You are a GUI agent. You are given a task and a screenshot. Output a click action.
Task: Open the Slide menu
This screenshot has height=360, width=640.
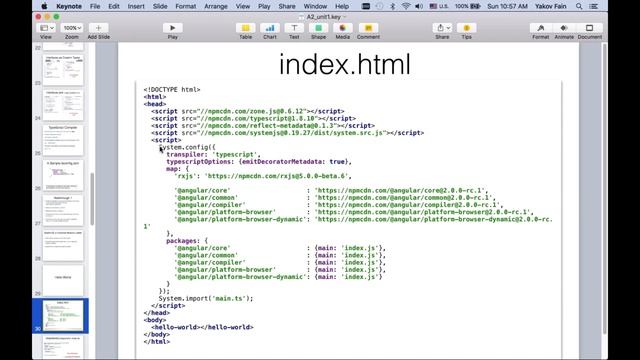coord(160,6)
